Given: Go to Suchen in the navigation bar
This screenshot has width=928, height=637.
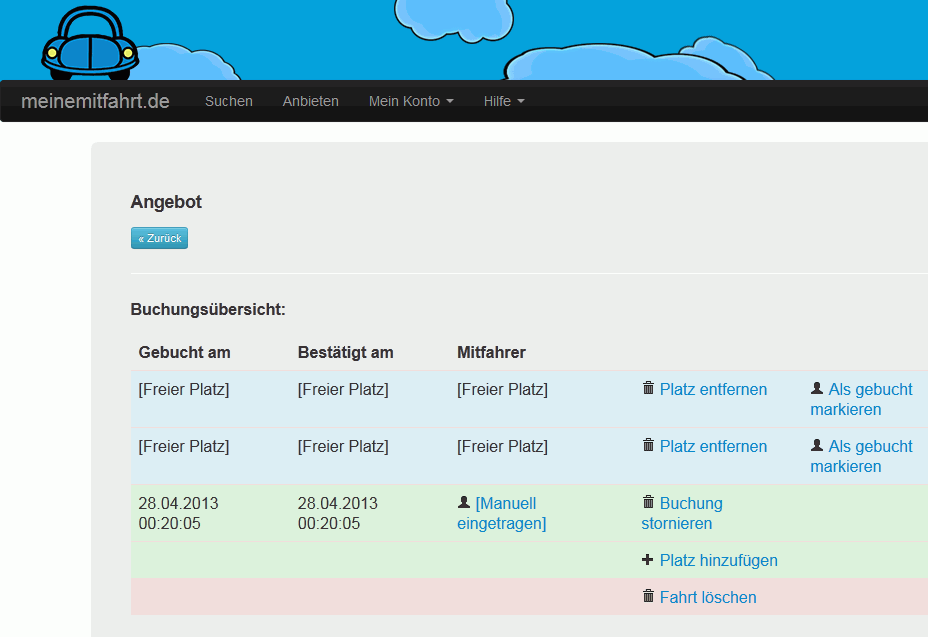Looking at the screenshot, I should (x=229, y=101).
